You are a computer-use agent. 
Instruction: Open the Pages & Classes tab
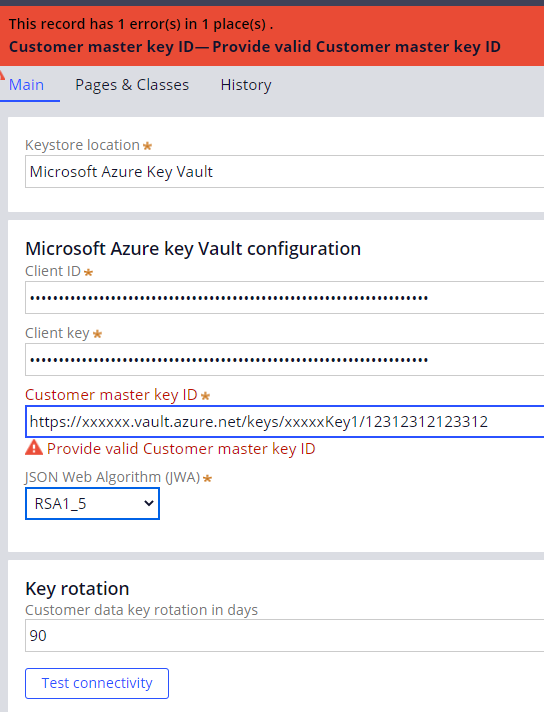pos(132,85)
